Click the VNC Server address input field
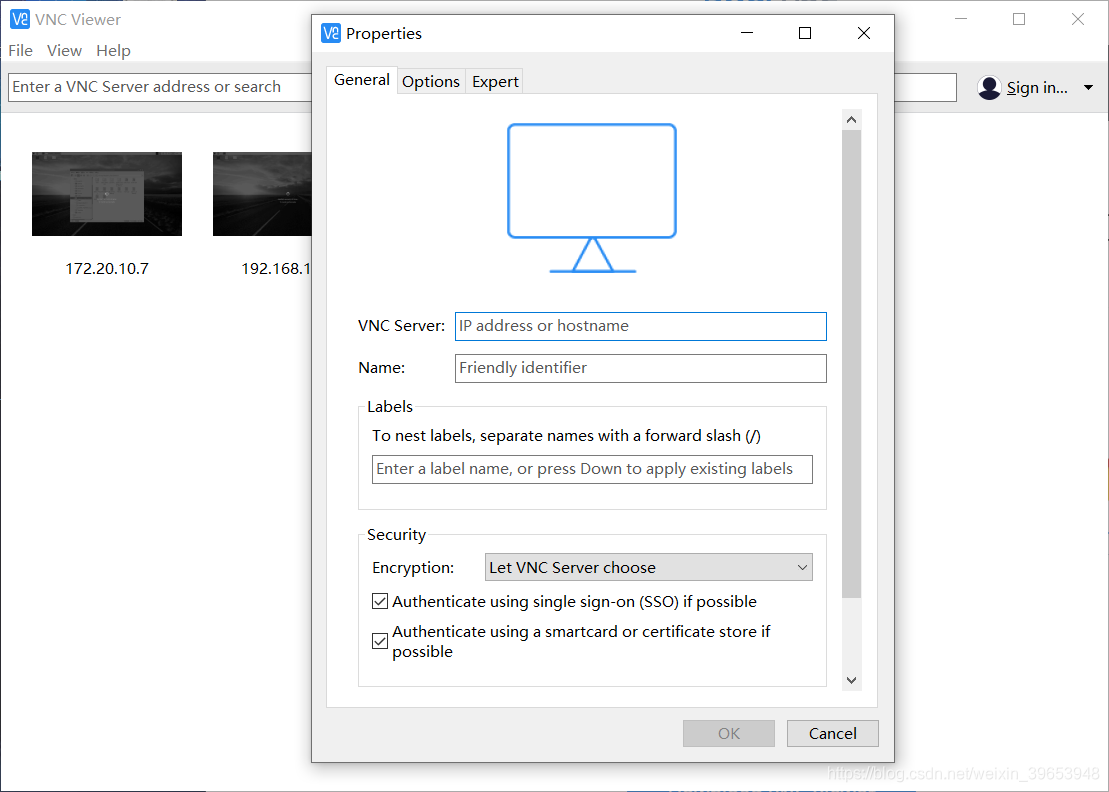Image resolution: width=1109 pixels, height=792 pixels. click(x=640, y=326)
